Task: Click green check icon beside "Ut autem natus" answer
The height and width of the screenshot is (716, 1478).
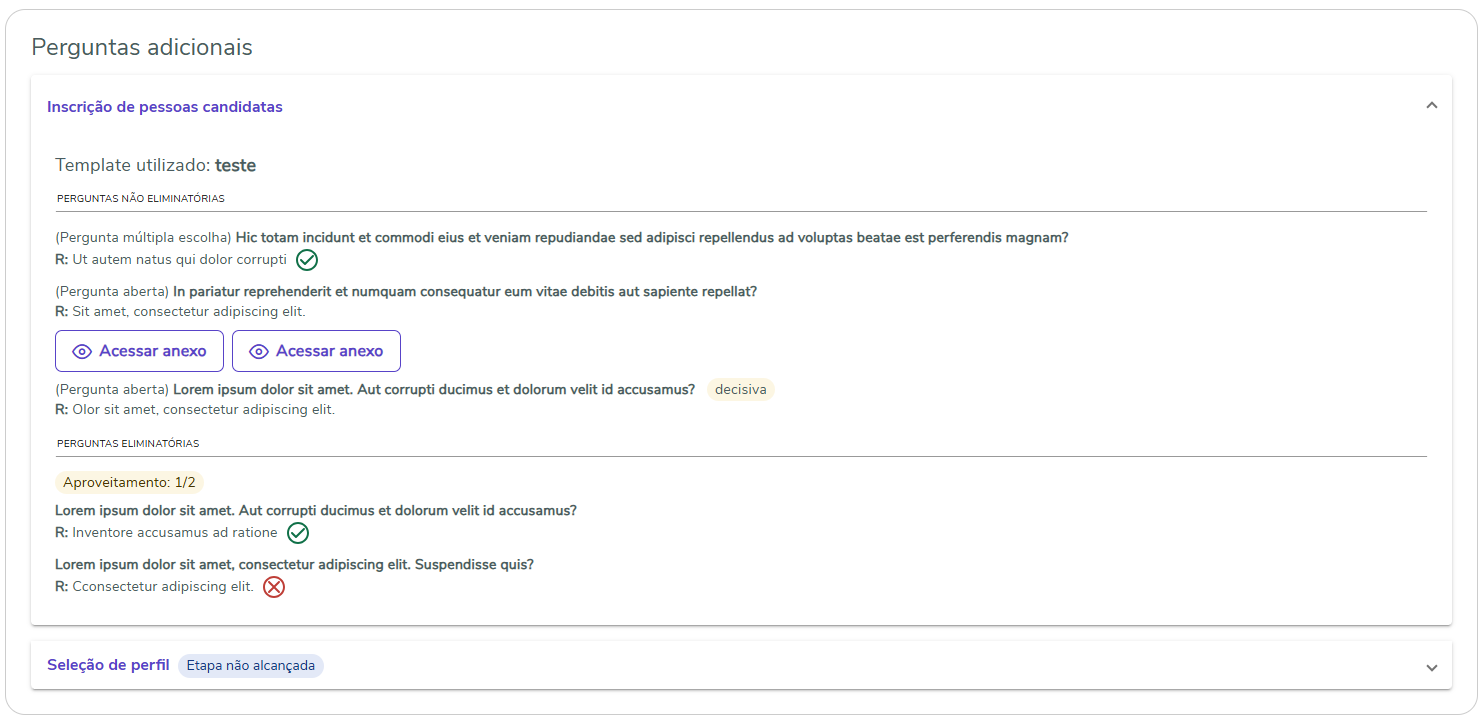Action: click(307, 260)
